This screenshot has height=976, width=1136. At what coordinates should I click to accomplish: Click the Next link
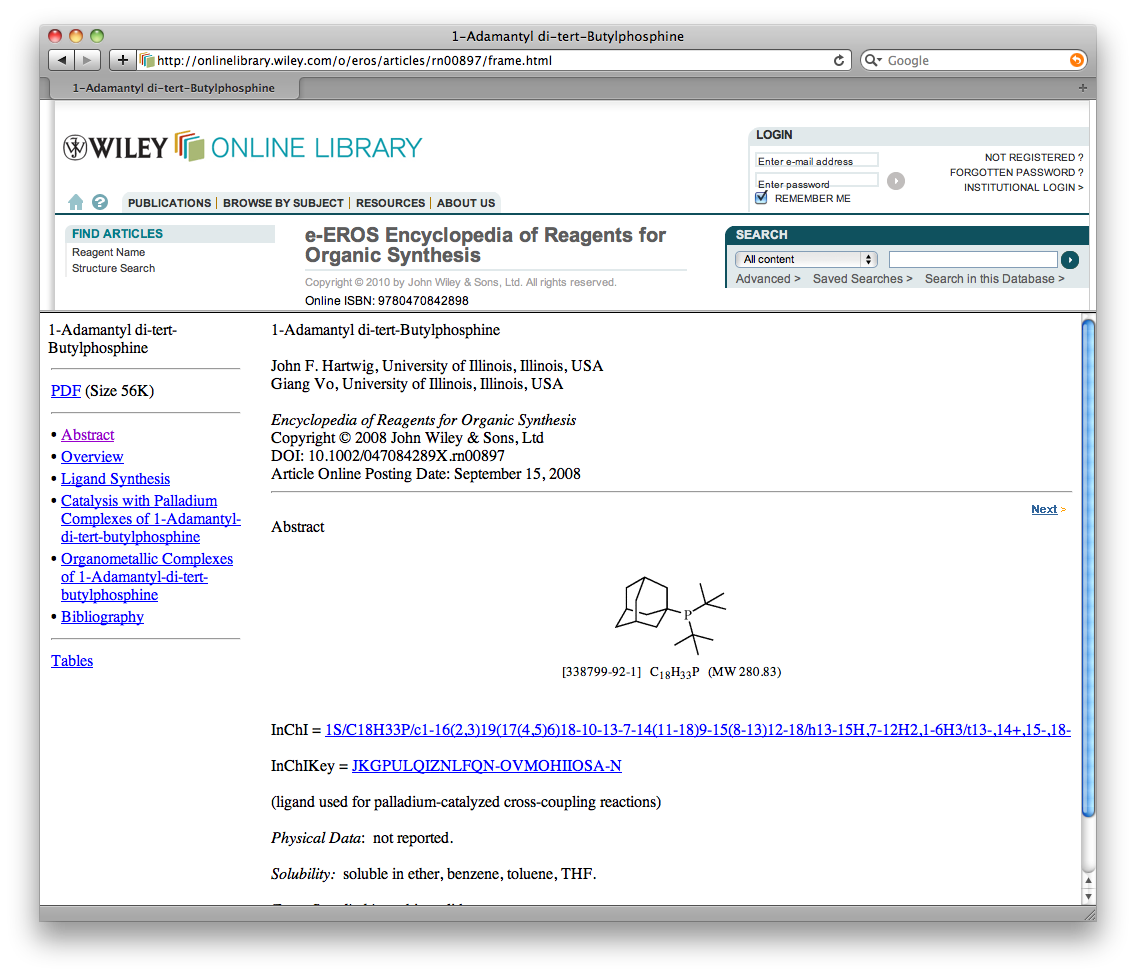point(1044,509)
